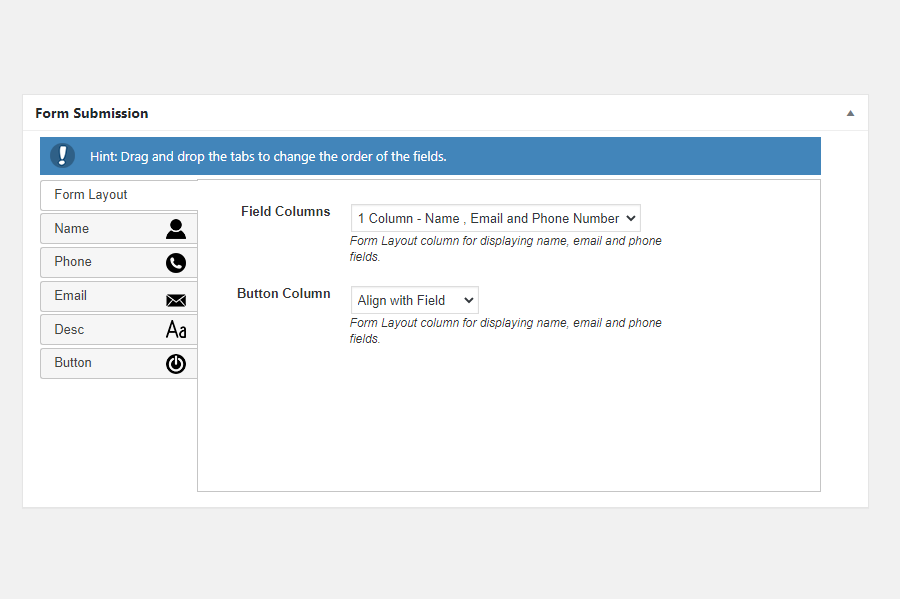This screenshot has height=599, width=900.
Task: Click the person icon on Name tab
Action: (x=176, y=229)
